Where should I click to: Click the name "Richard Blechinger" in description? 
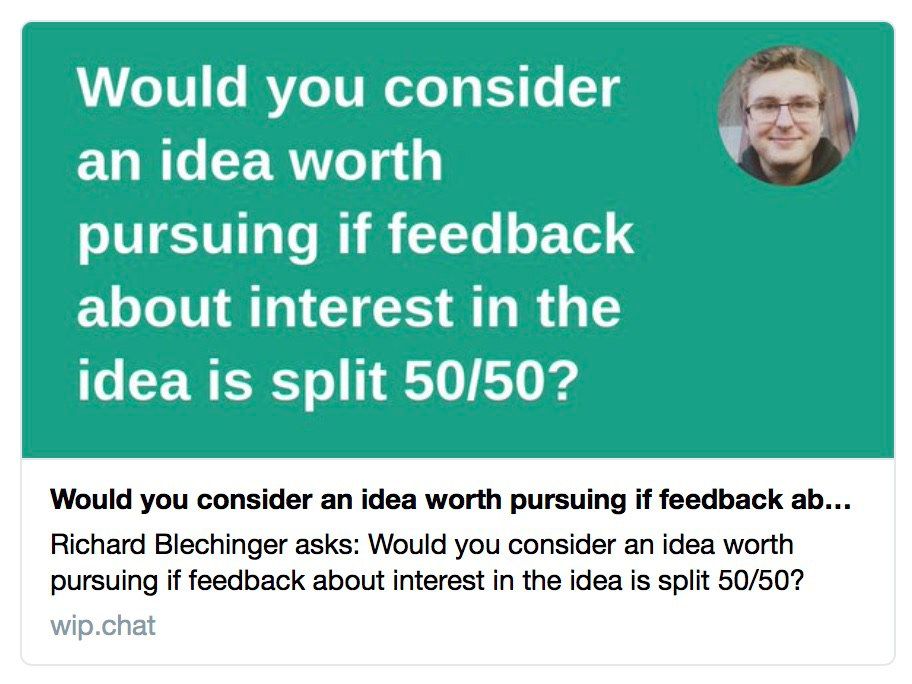pyautogui.click(x=169, y=544)
